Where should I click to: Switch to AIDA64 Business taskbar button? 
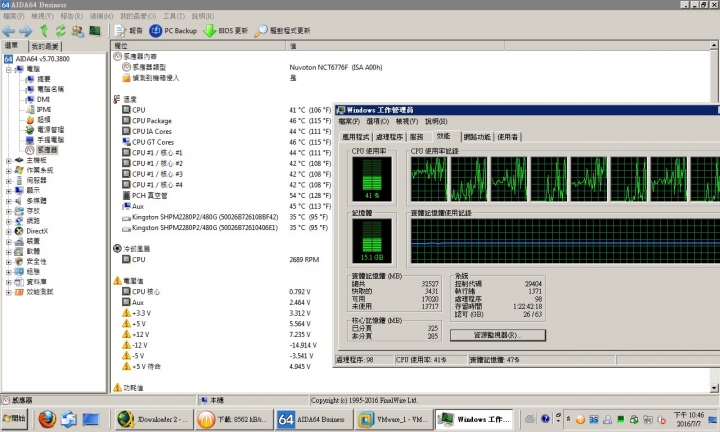coord(314,419)
